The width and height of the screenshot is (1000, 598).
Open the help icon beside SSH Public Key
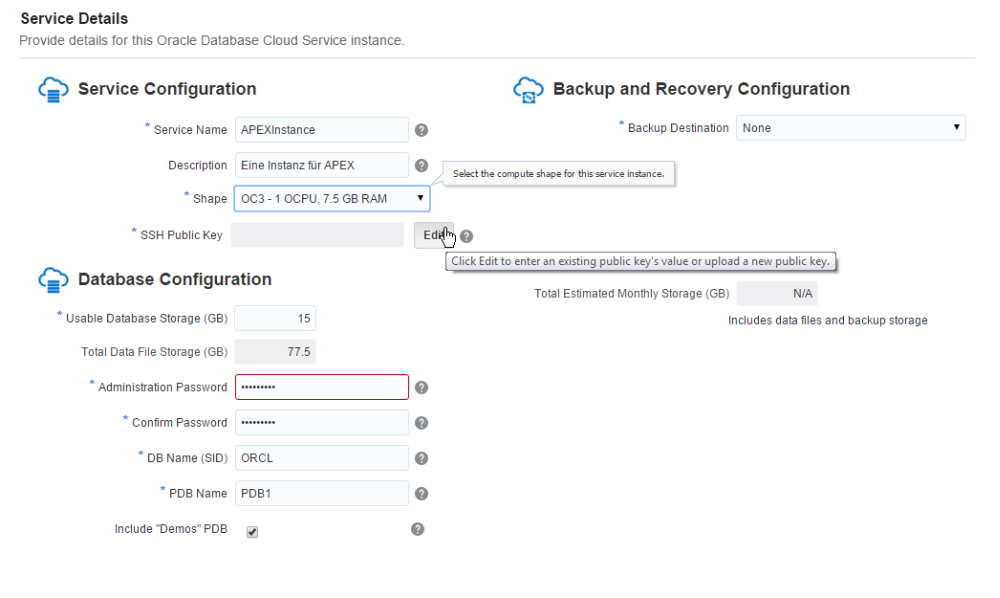click(466, 235)
